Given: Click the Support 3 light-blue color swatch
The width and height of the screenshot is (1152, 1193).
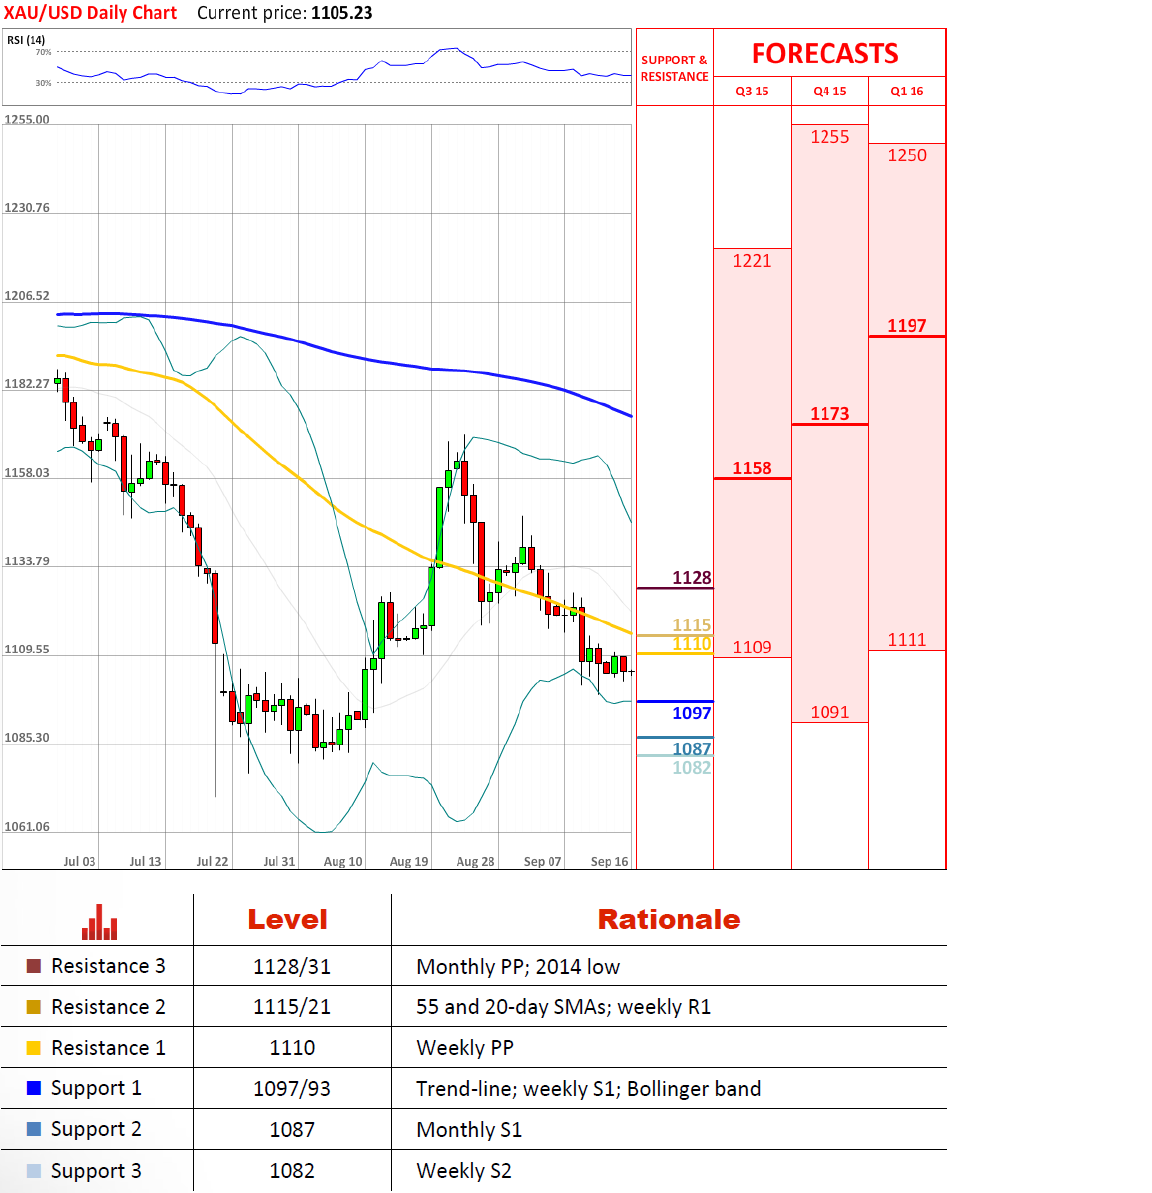Looking at the screenshot, I should [33, 1171].
